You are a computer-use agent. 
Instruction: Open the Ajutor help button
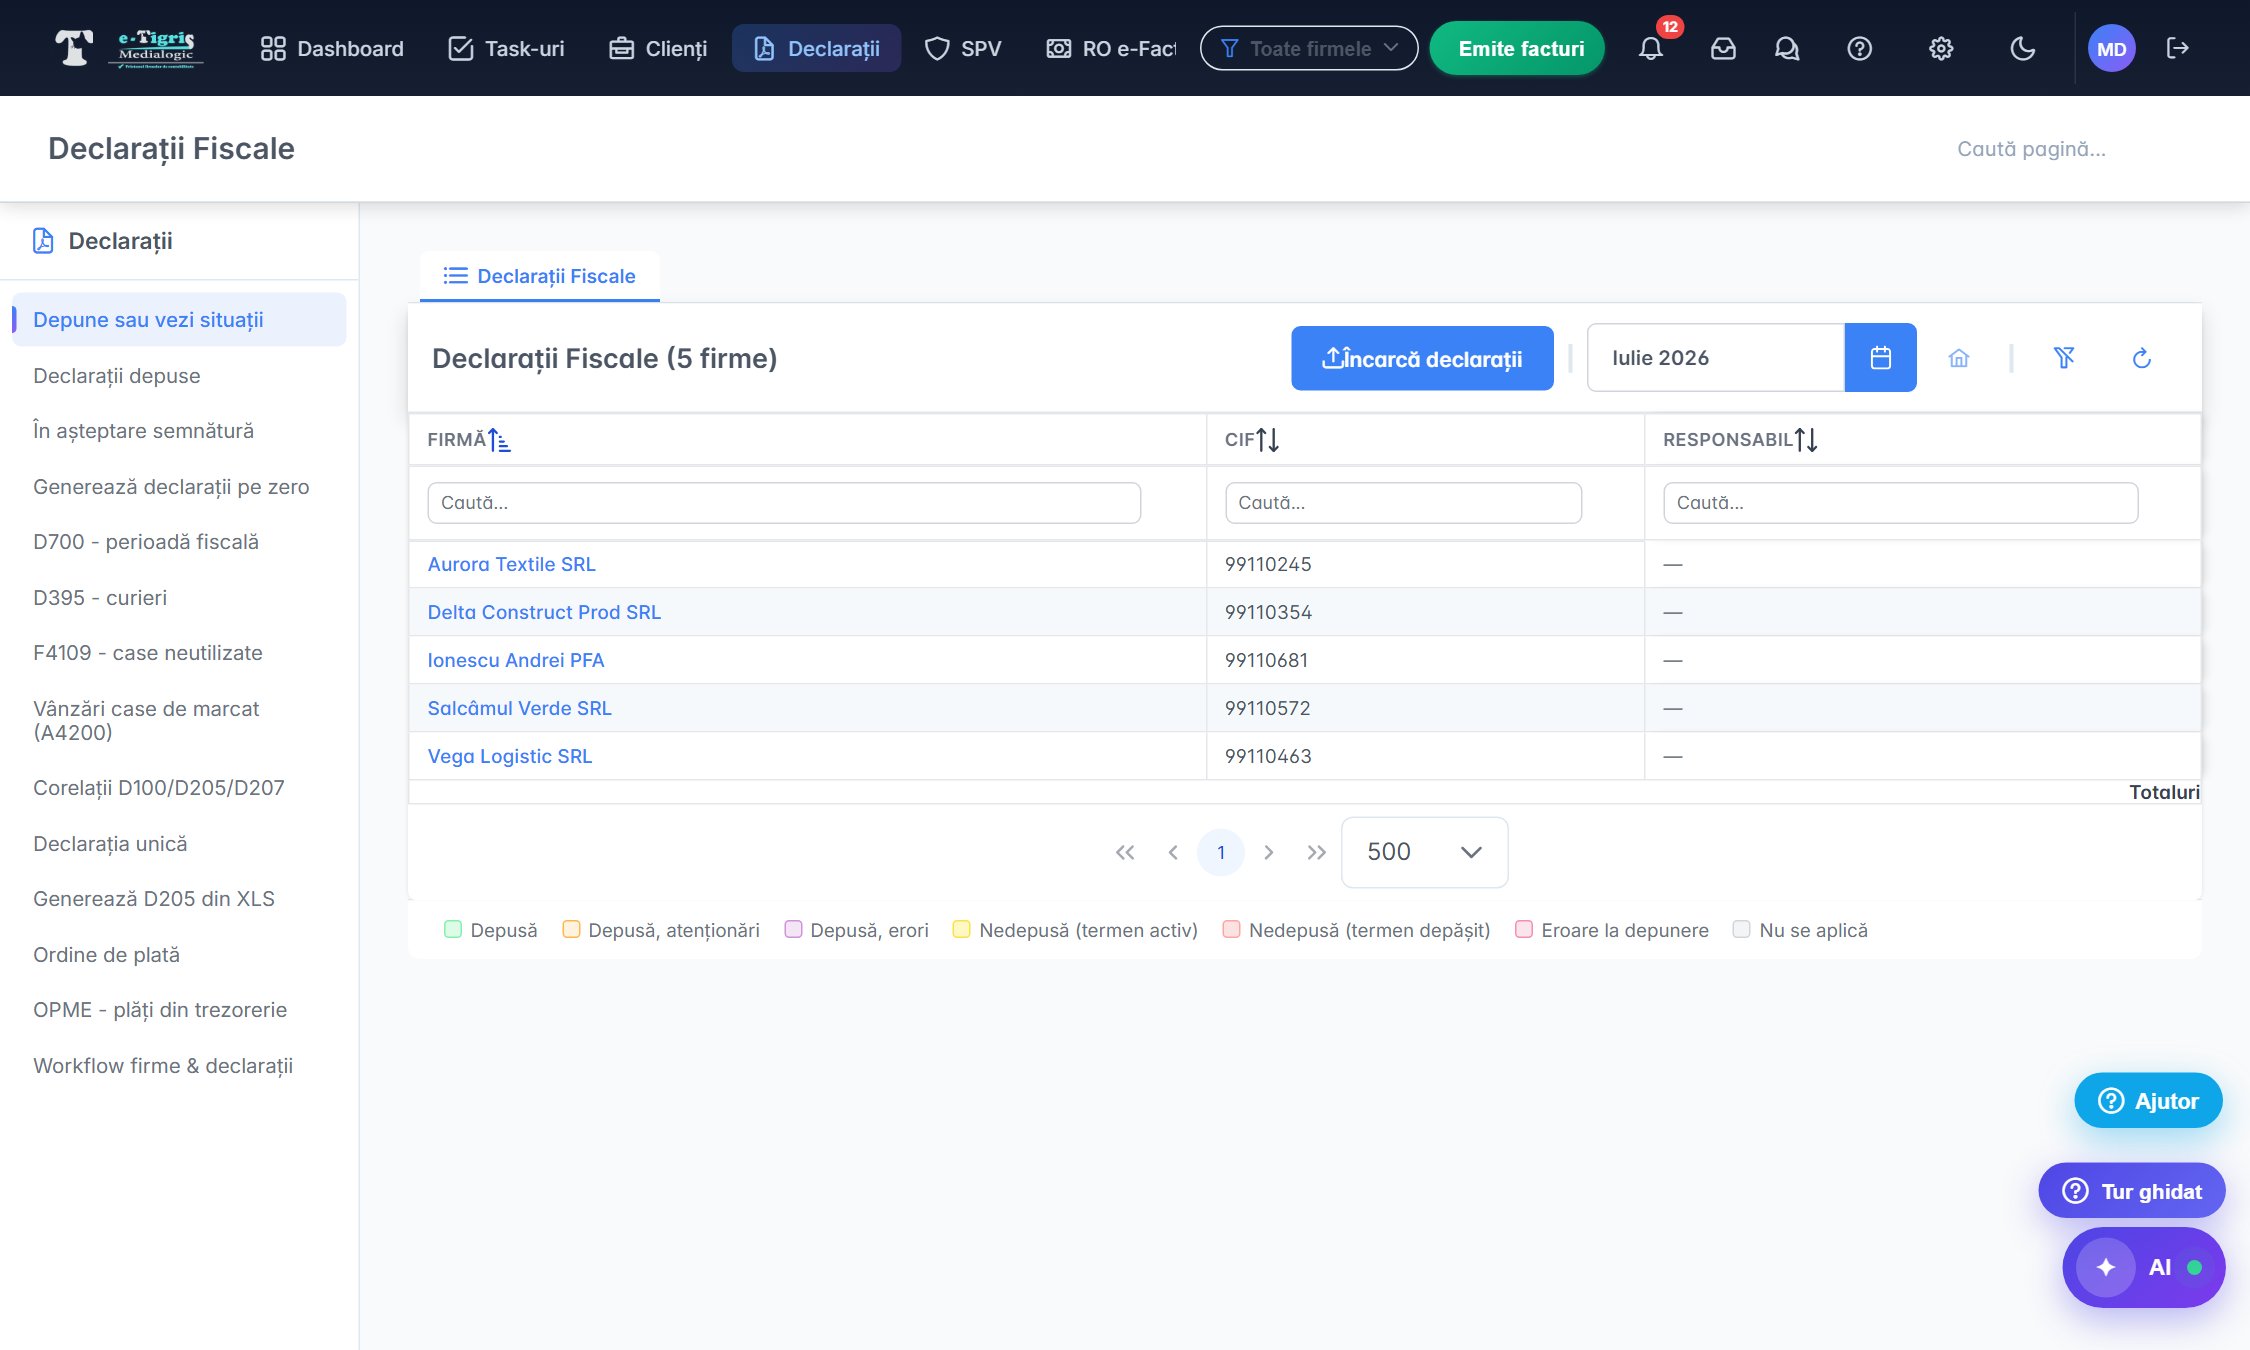point(2148,1101)
